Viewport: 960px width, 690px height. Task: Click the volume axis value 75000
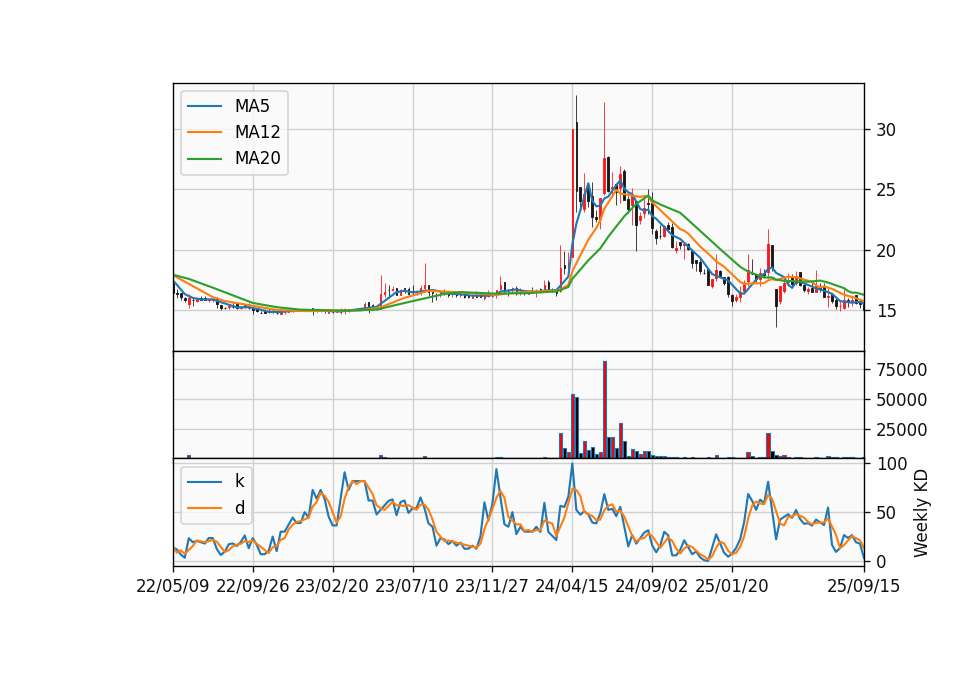pos(902,370)
